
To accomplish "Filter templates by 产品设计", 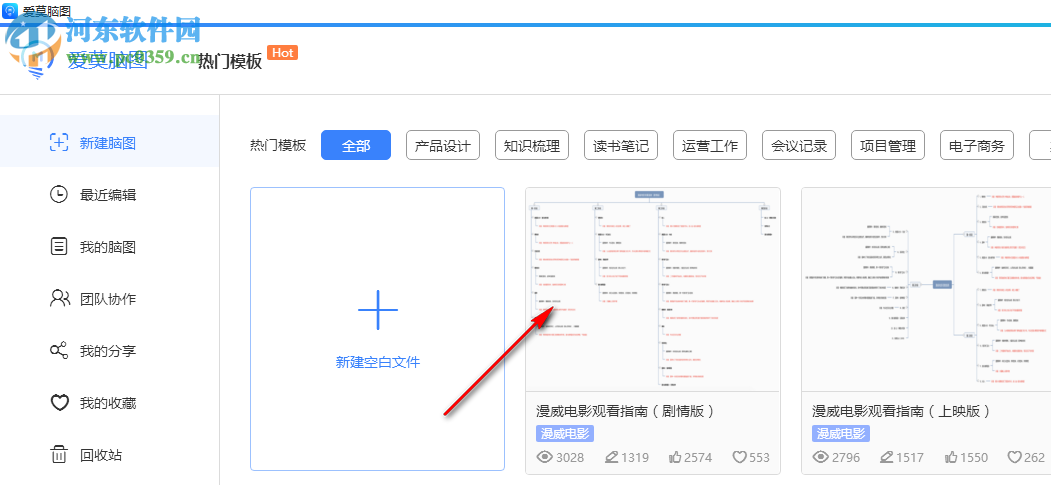I will pos(443,145).
